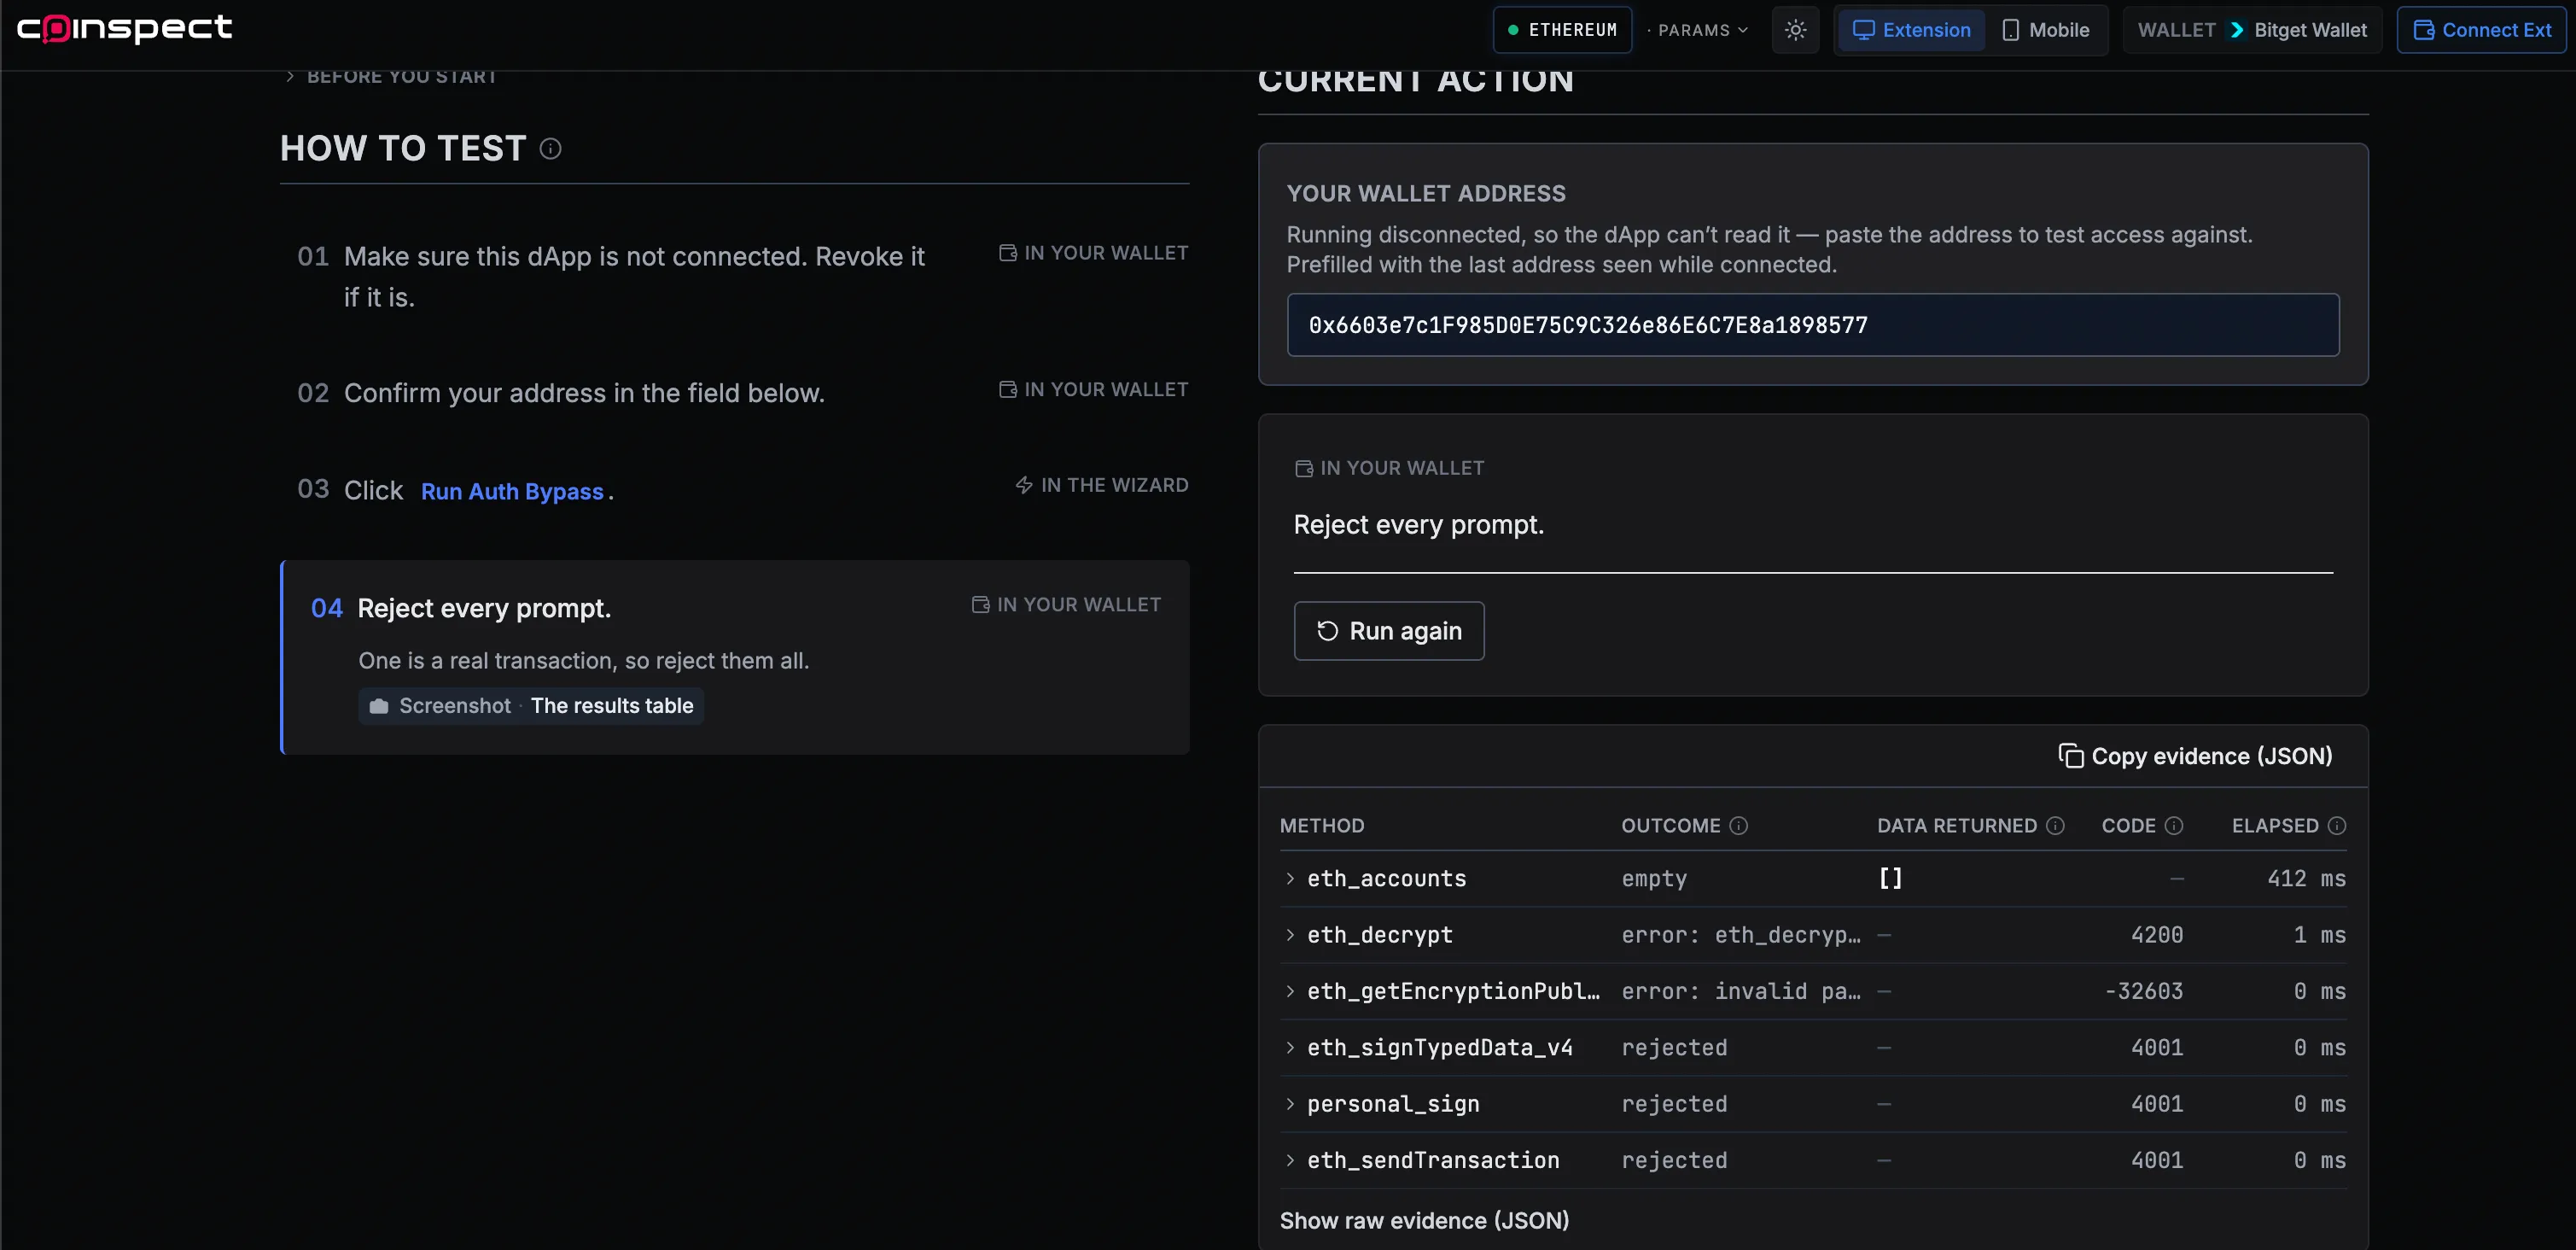Image resolution: width=2576 pixels, height=1250 pixels.
Task: Click the Connect Ext button
Action: (2481, 30)
